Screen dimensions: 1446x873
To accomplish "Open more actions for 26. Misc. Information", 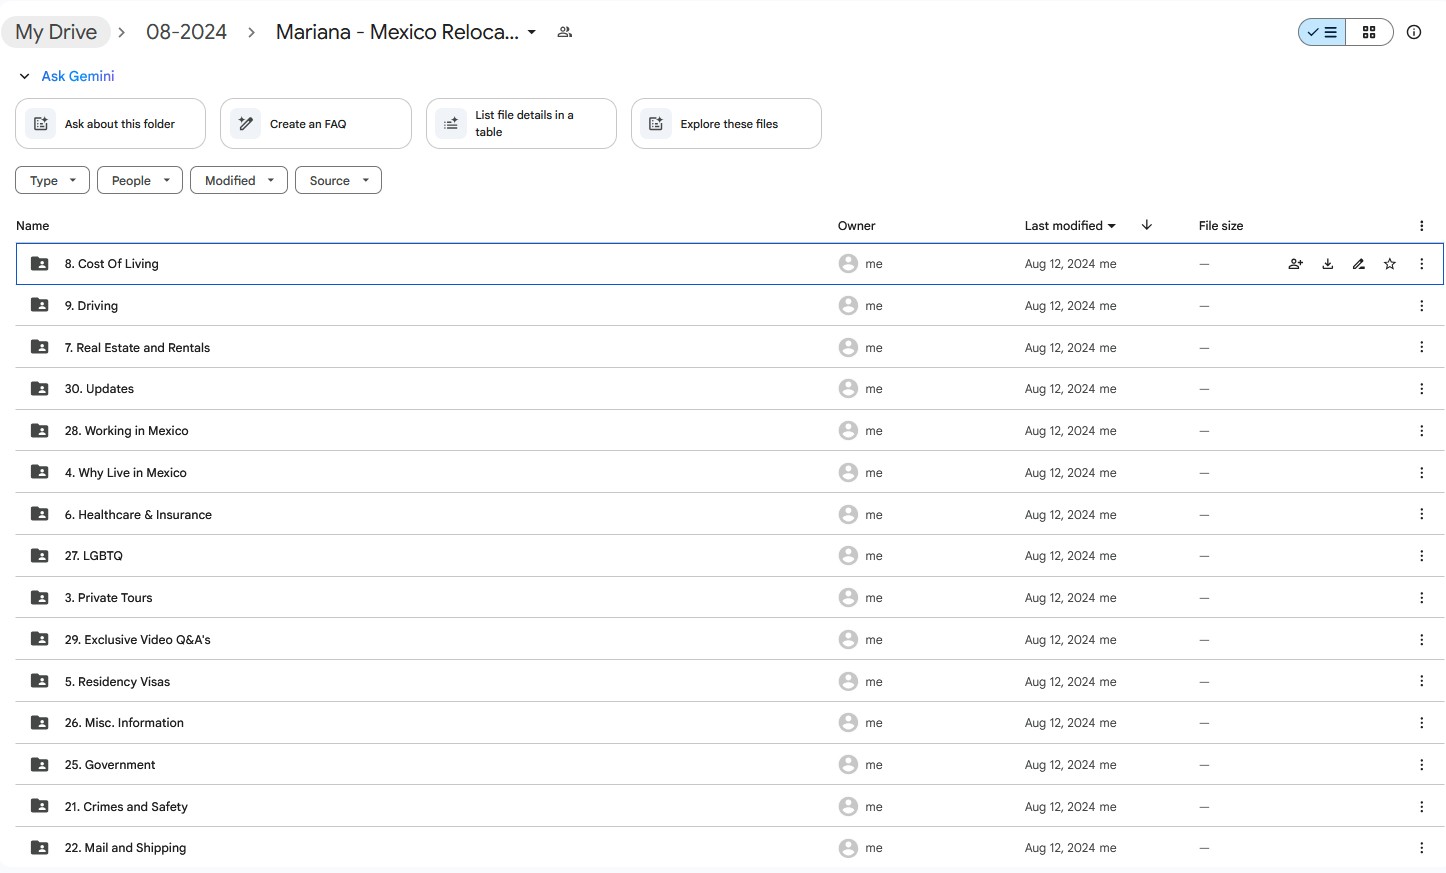I will point(1422,723).
